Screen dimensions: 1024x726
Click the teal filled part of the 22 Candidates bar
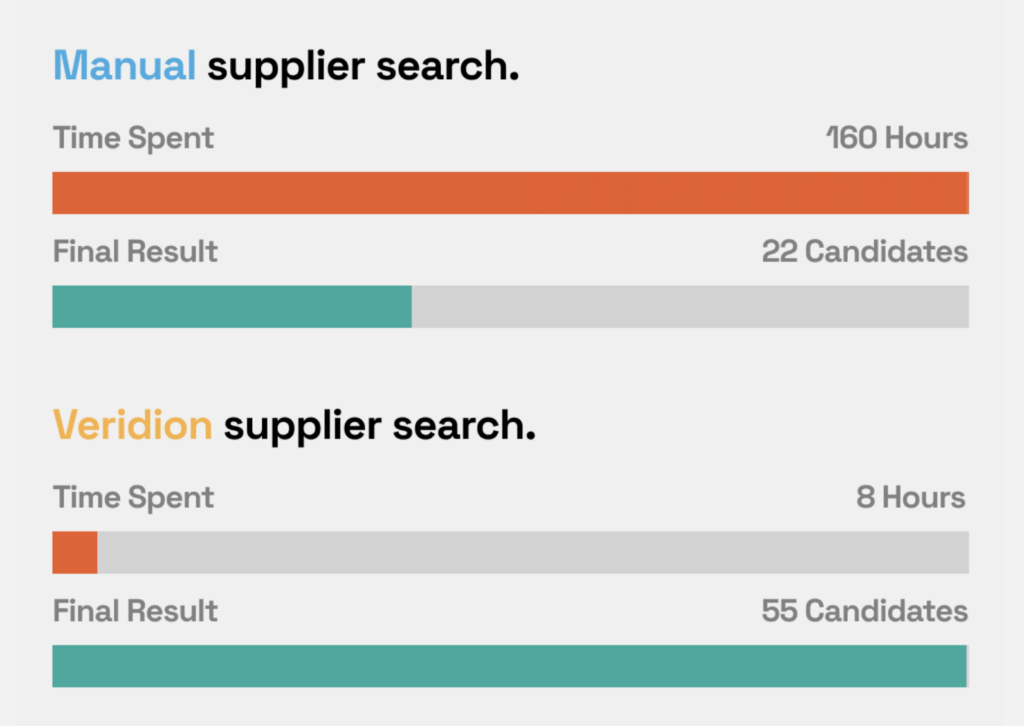tap(231, 307)
